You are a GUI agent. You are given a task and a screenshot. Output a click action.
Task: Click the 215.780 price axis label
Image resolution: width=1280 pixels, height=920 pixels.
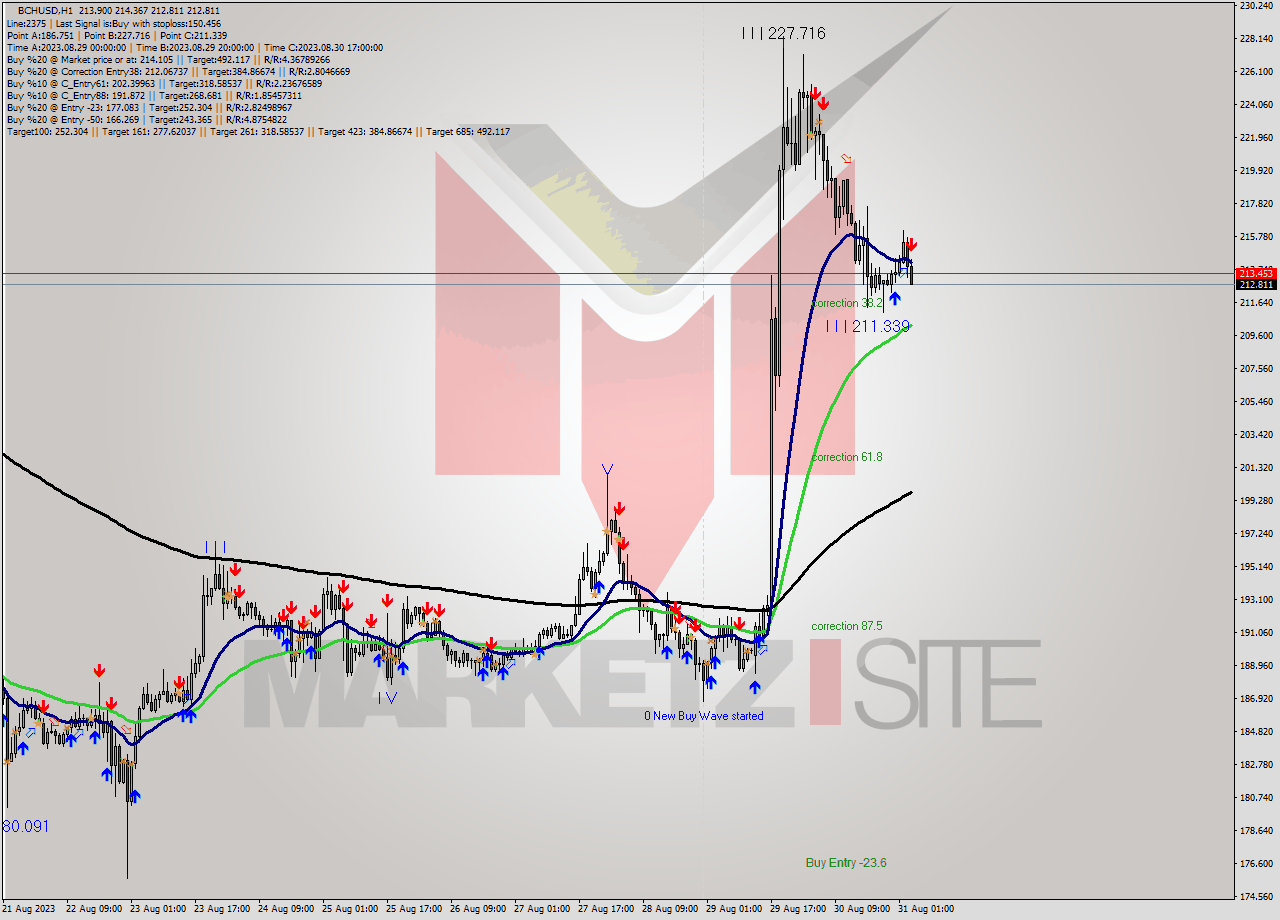[1255, 237]
